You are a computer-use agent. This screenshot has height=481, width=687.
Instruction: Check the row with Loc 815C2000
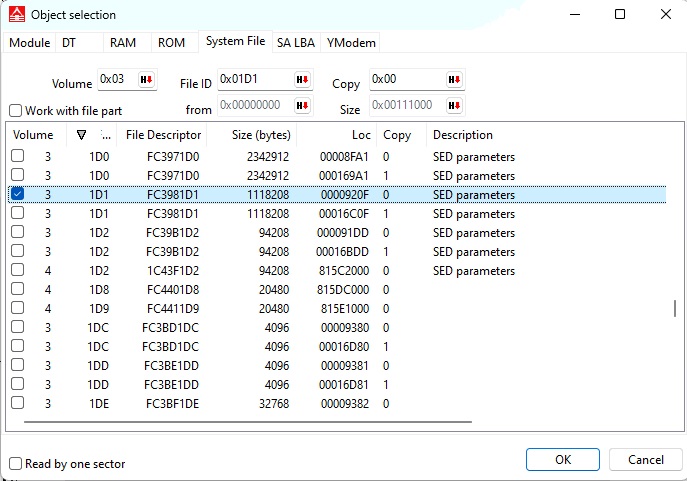coord(18,270)
